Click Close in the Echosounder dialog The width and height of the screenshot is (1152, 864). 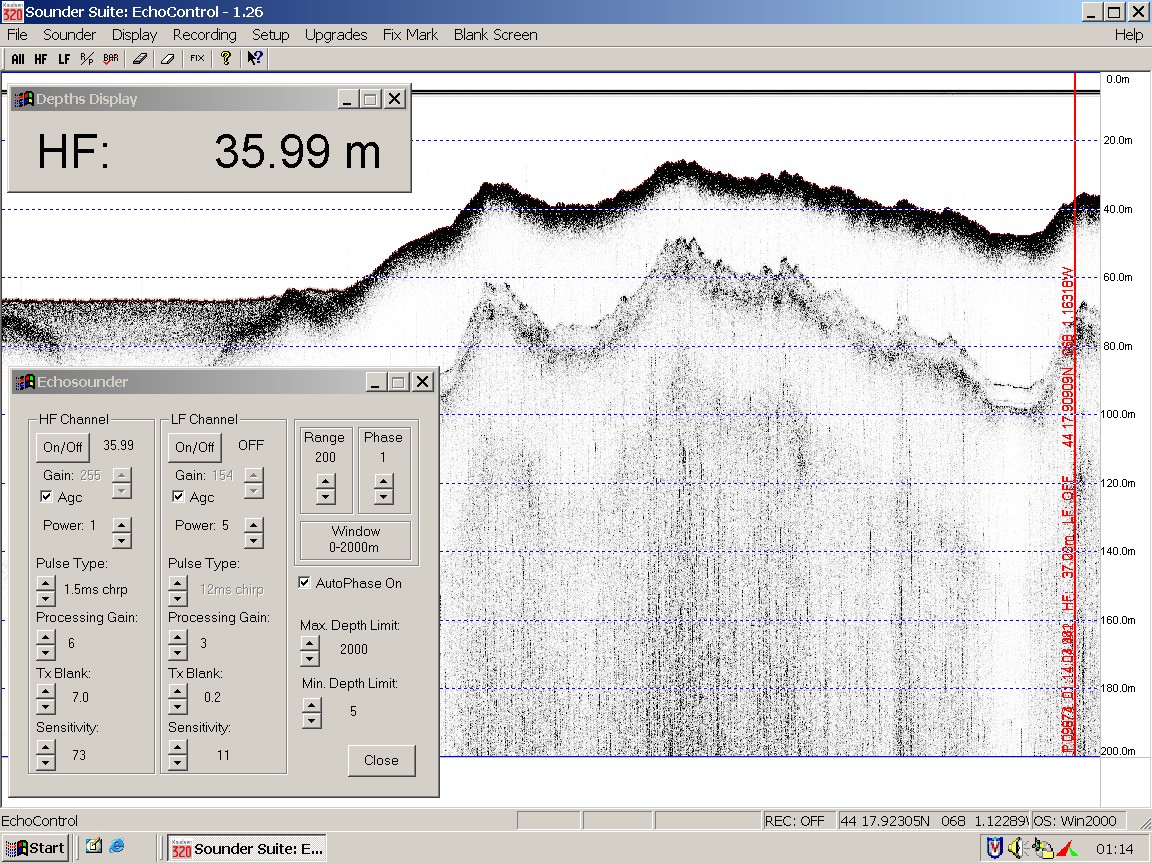pyautogui.click(x=381, y=760)
